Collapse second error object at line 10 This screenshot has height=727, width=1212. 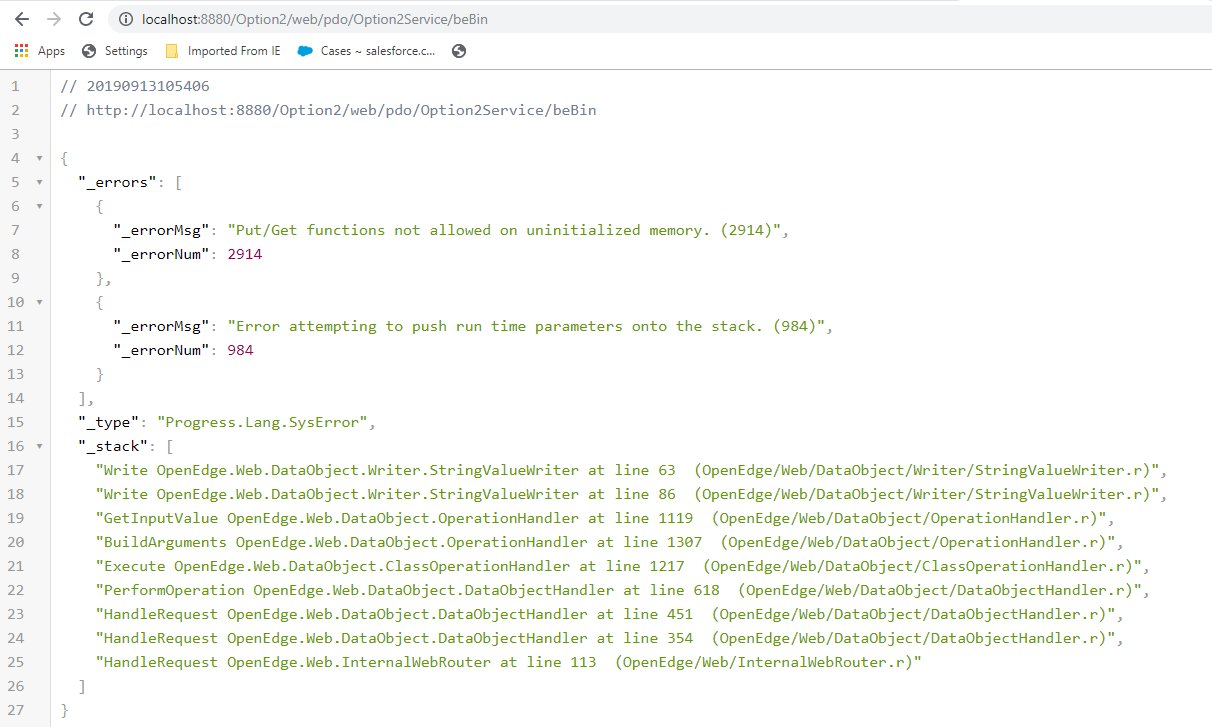(39, 302)
